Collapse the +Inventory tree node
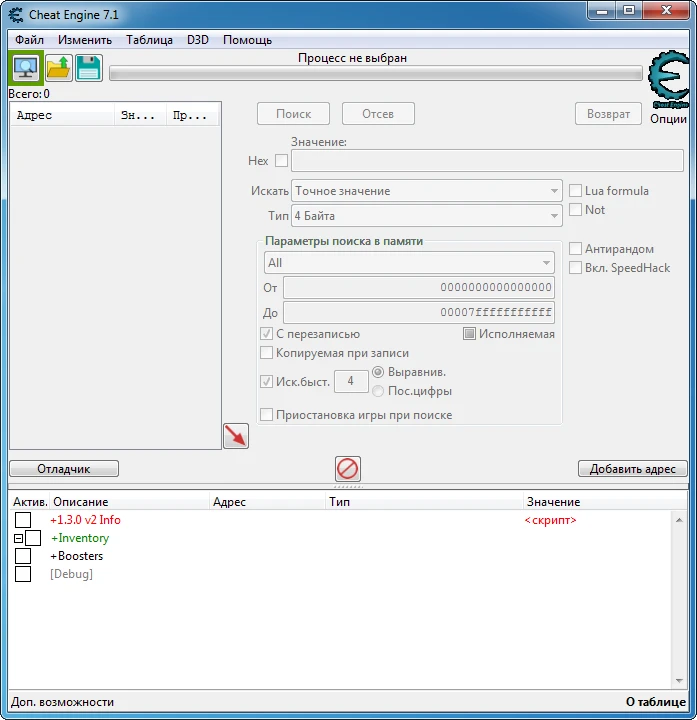697x720 pixels. tap(18, 538)
